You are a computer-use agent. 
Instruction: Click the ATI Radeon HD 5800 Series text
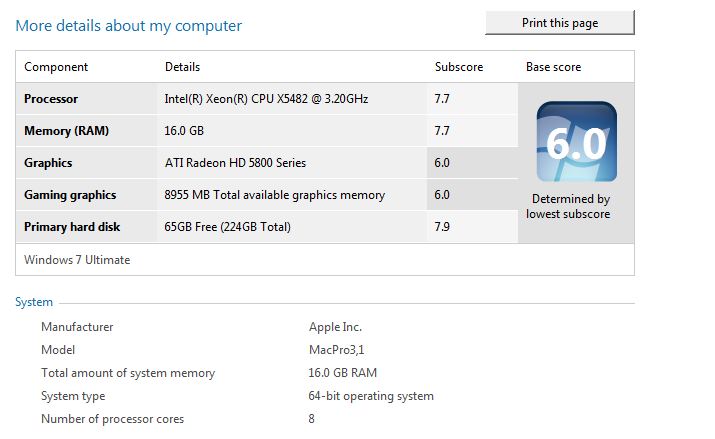(235, 163)
